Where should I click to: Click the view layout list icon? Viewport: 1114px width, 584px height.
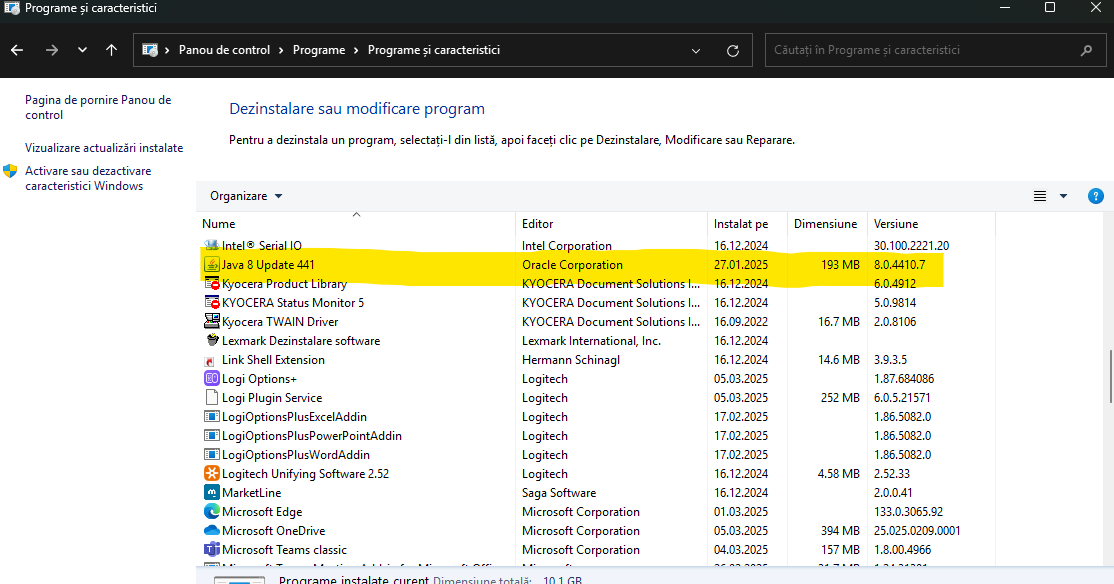(x=1039, y=196)
